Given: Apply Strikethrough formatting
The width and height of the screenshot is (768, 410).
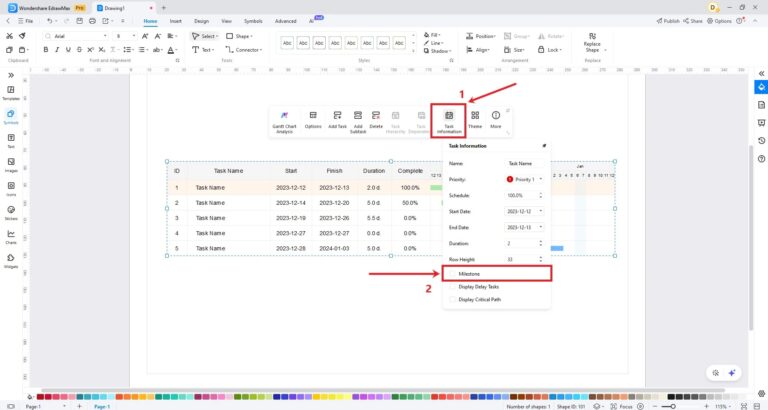Looking at the screenshot, I should [79, 49].
